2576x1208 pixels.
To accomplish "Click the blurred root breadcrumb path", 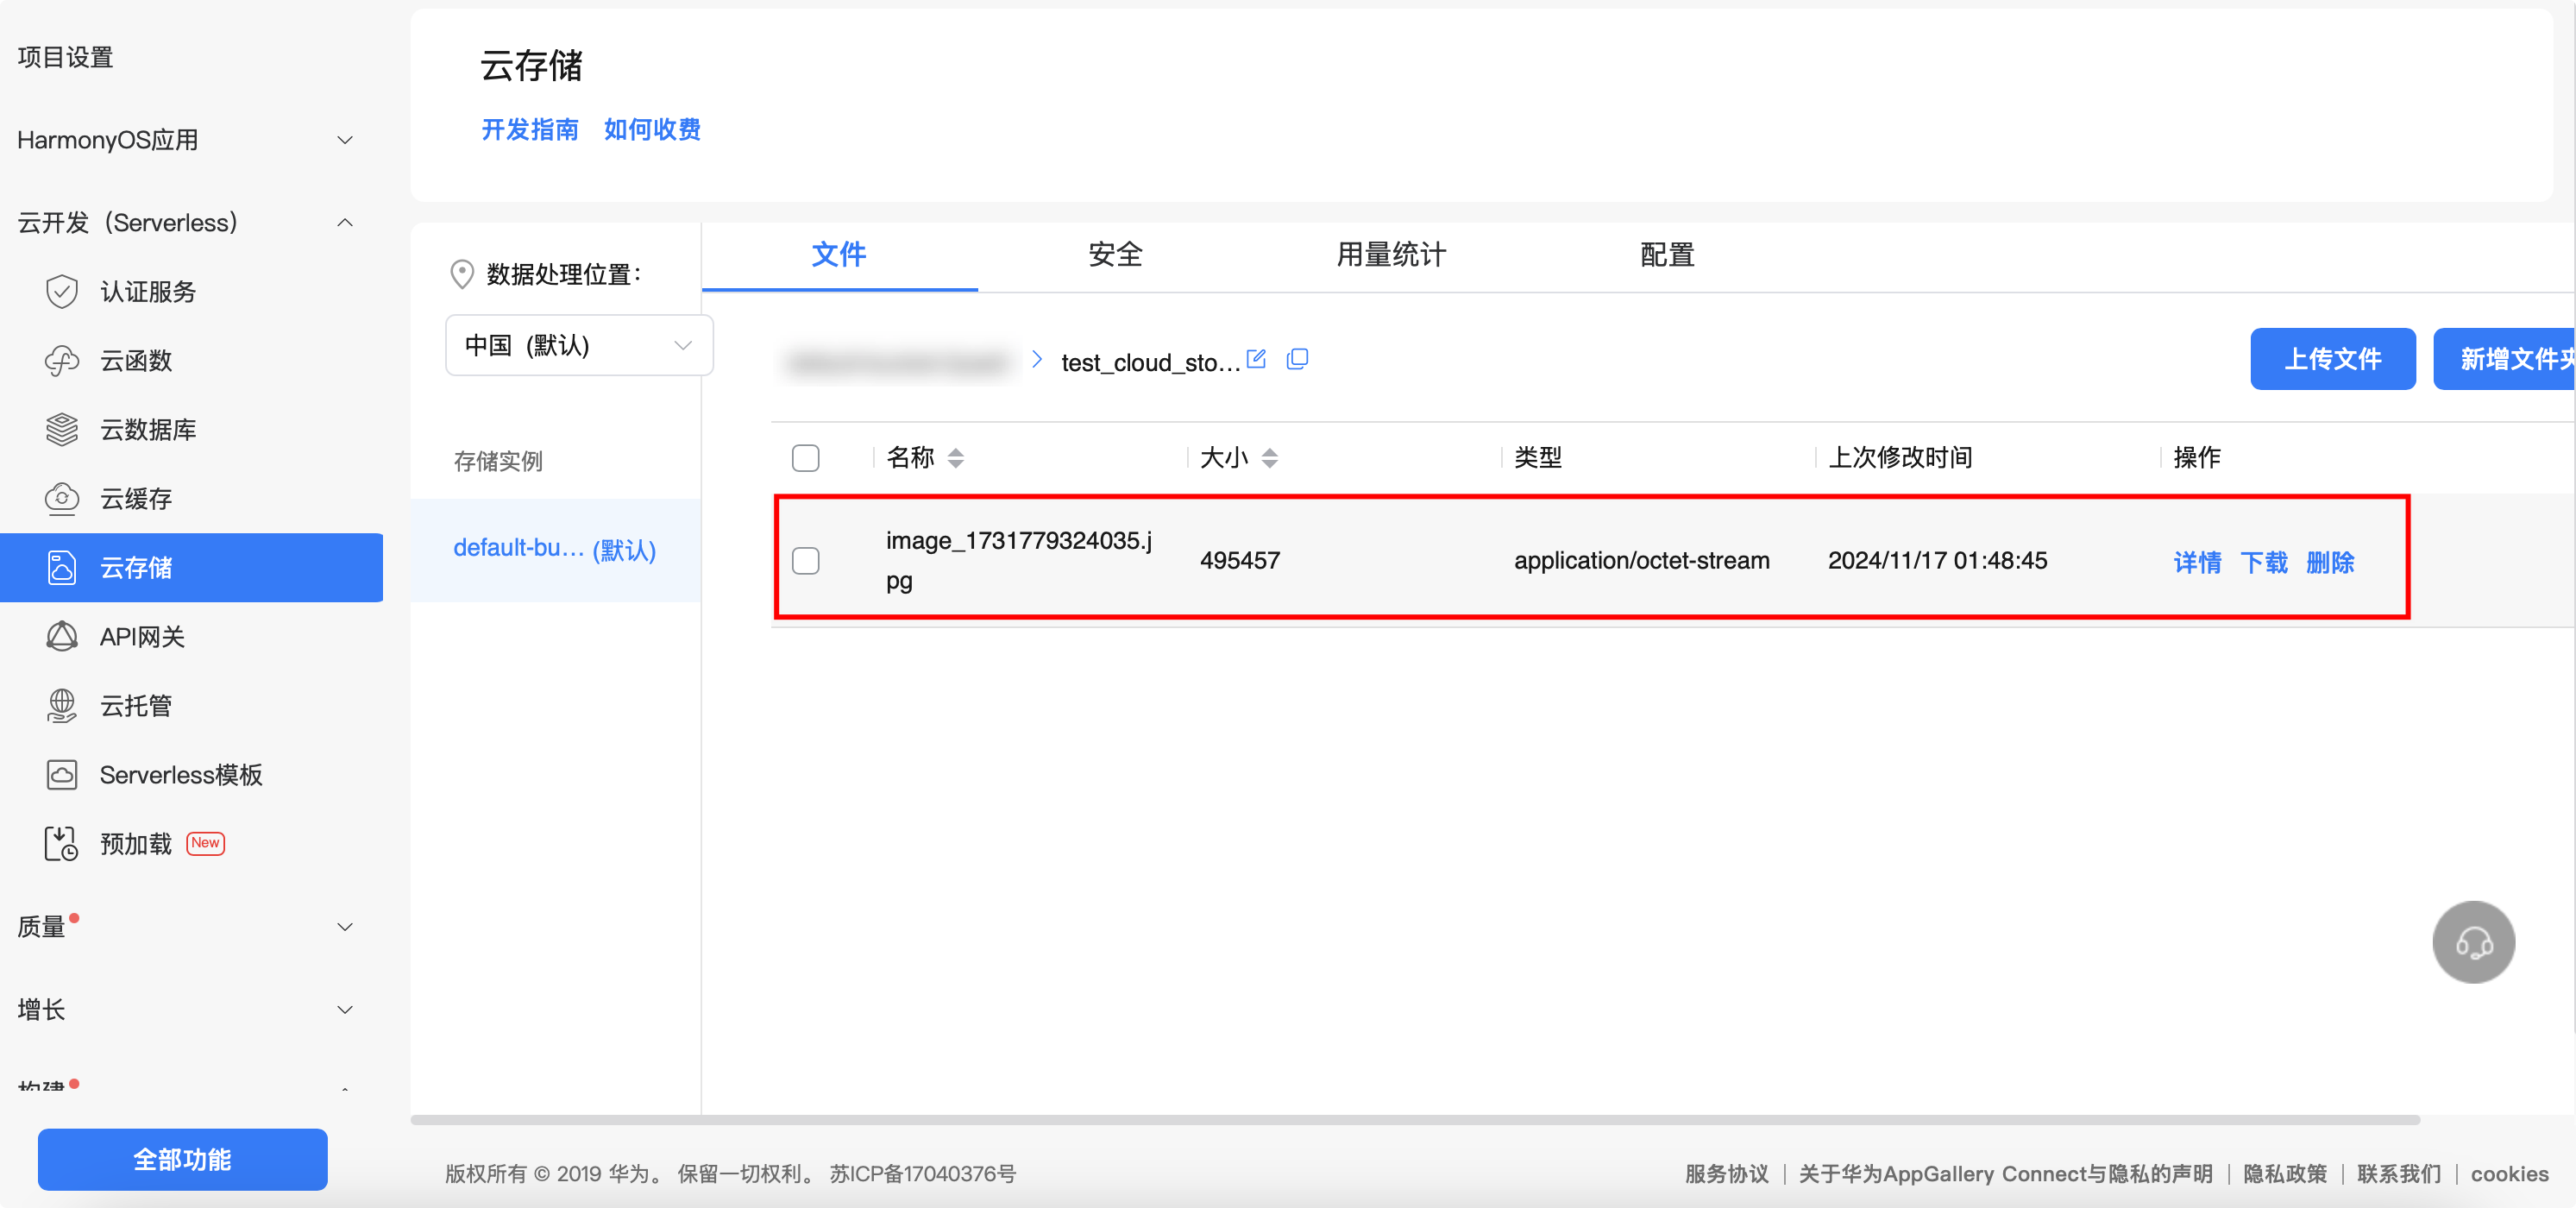I will [897, 362].
